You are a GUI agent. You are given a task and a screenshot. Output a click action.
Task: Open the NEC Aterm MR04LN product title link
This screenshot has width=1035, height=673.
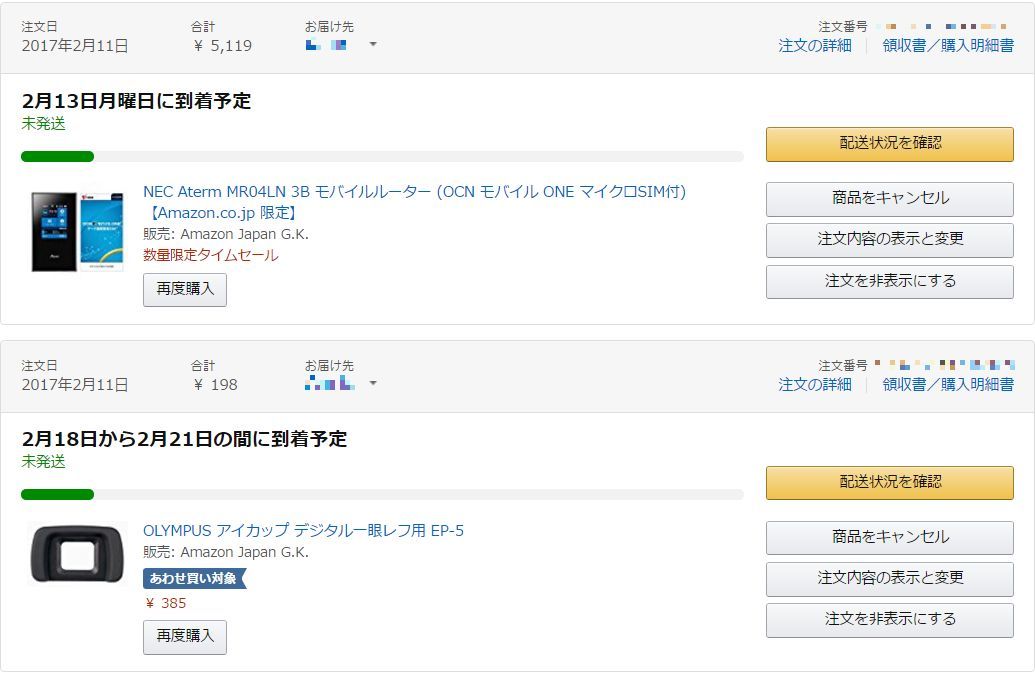[414, 192]
